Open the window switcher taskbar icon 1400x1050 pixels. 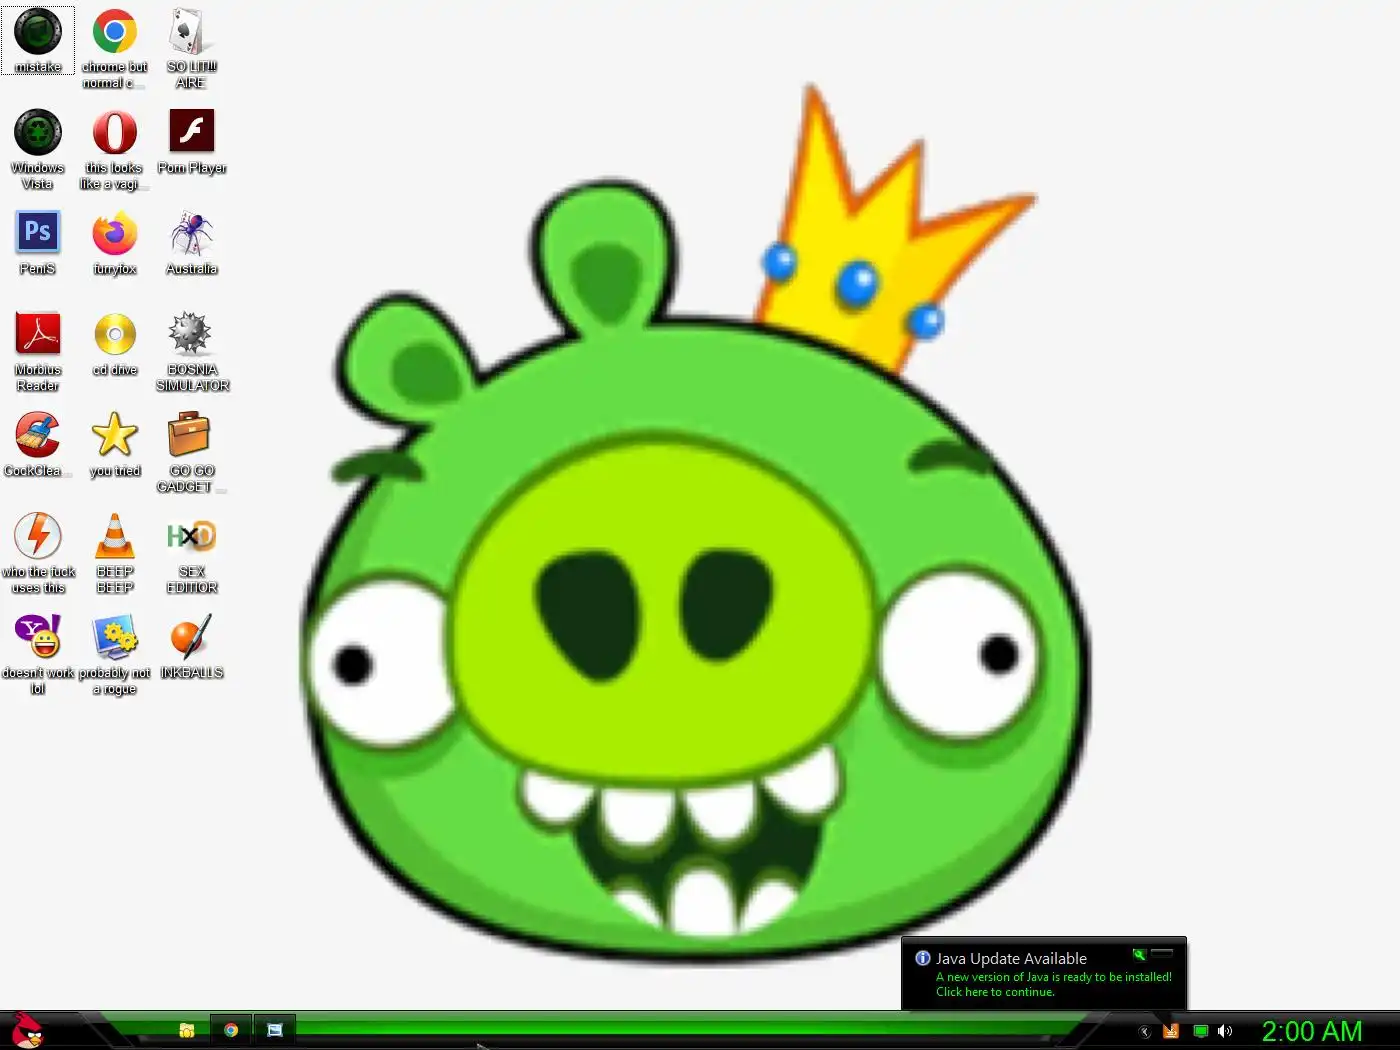tap(274, 1030)
